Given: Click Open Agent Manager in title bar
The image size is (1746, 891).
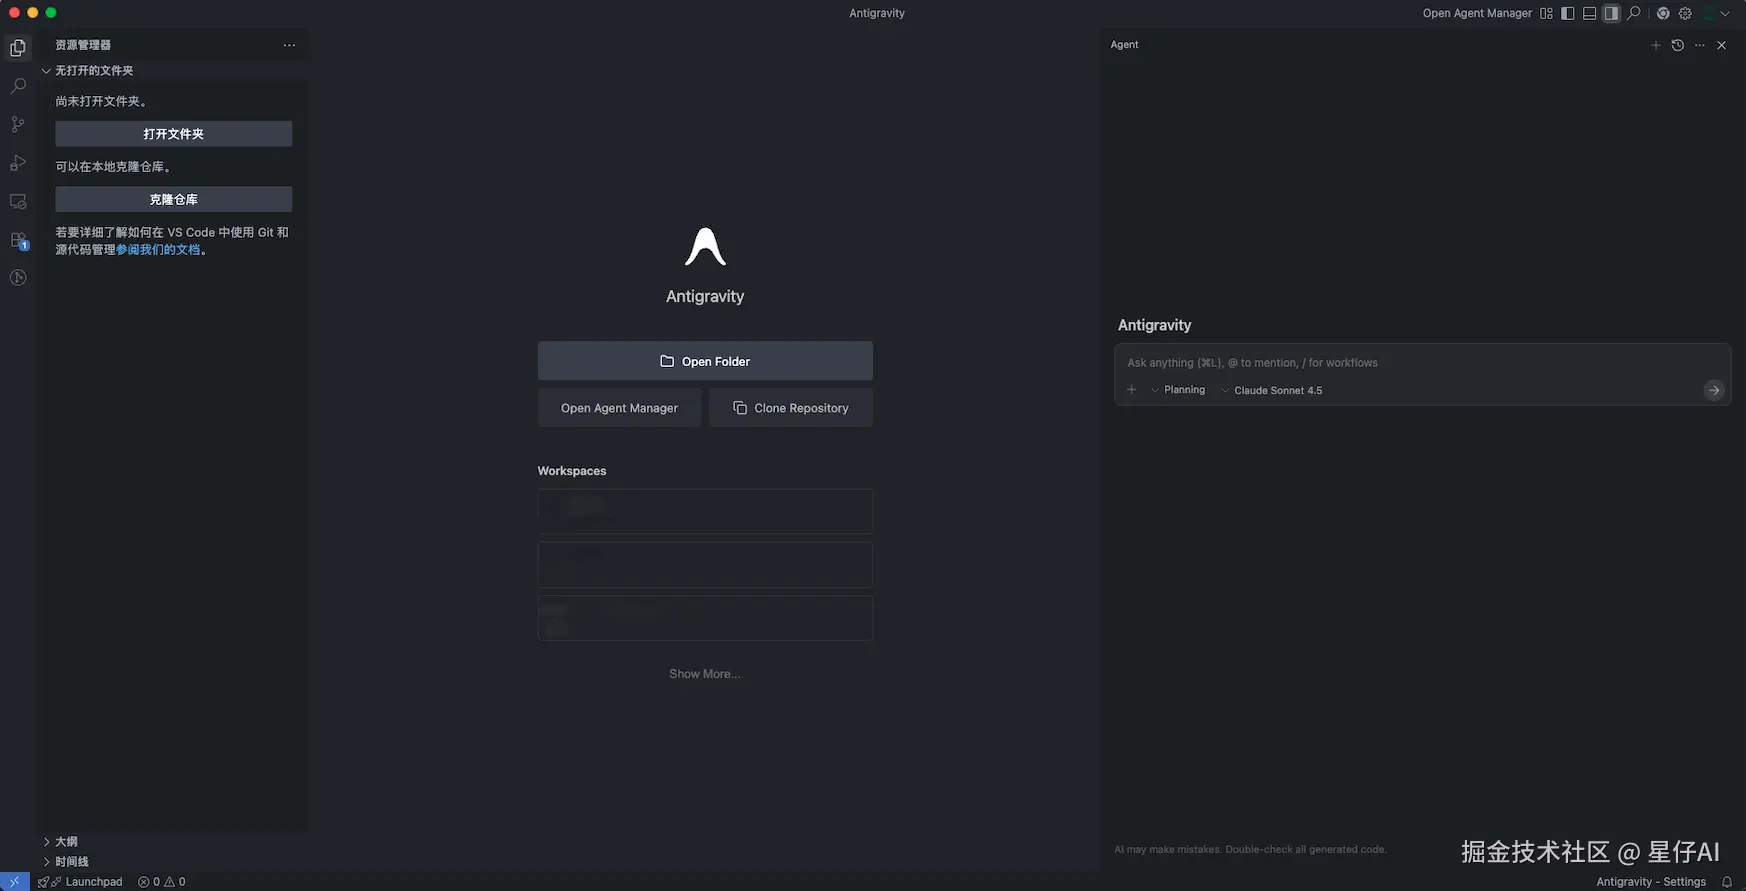Looking at the screenshot, I should tap(1477, 14).
